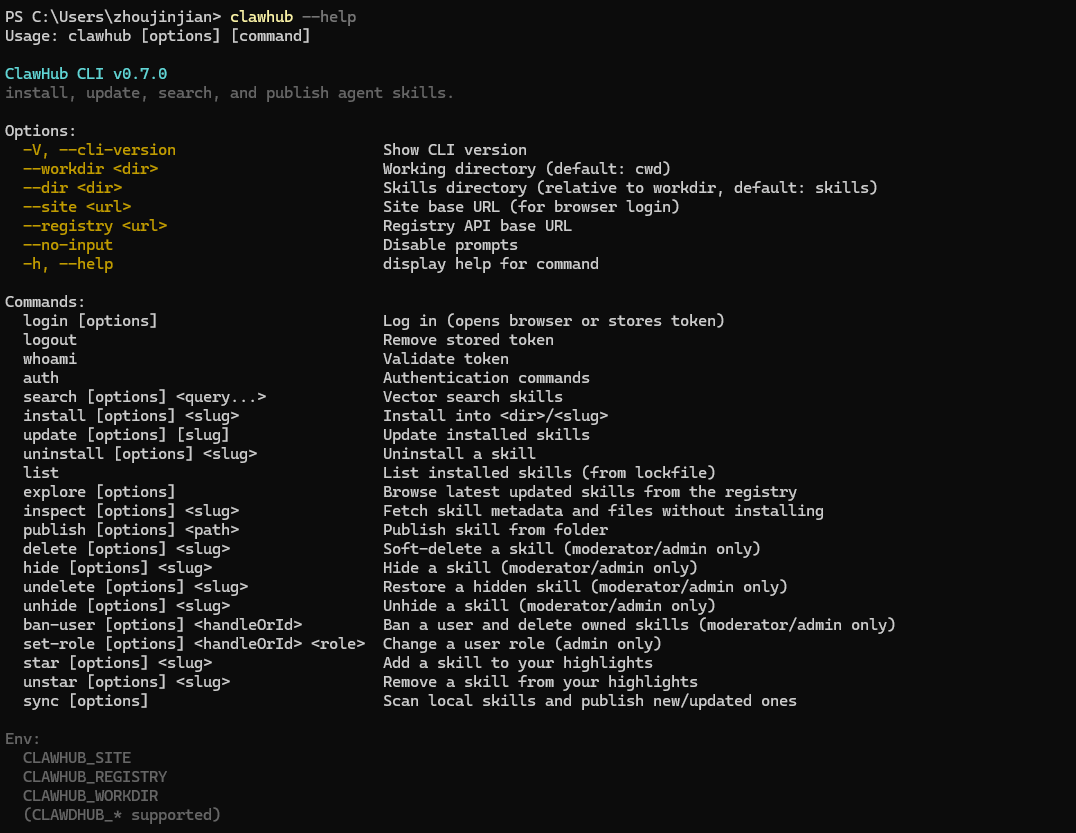Click the 'search [options] <query...>' command
The width and height of the screenshot is (1076, 833).
click(144, 397)
